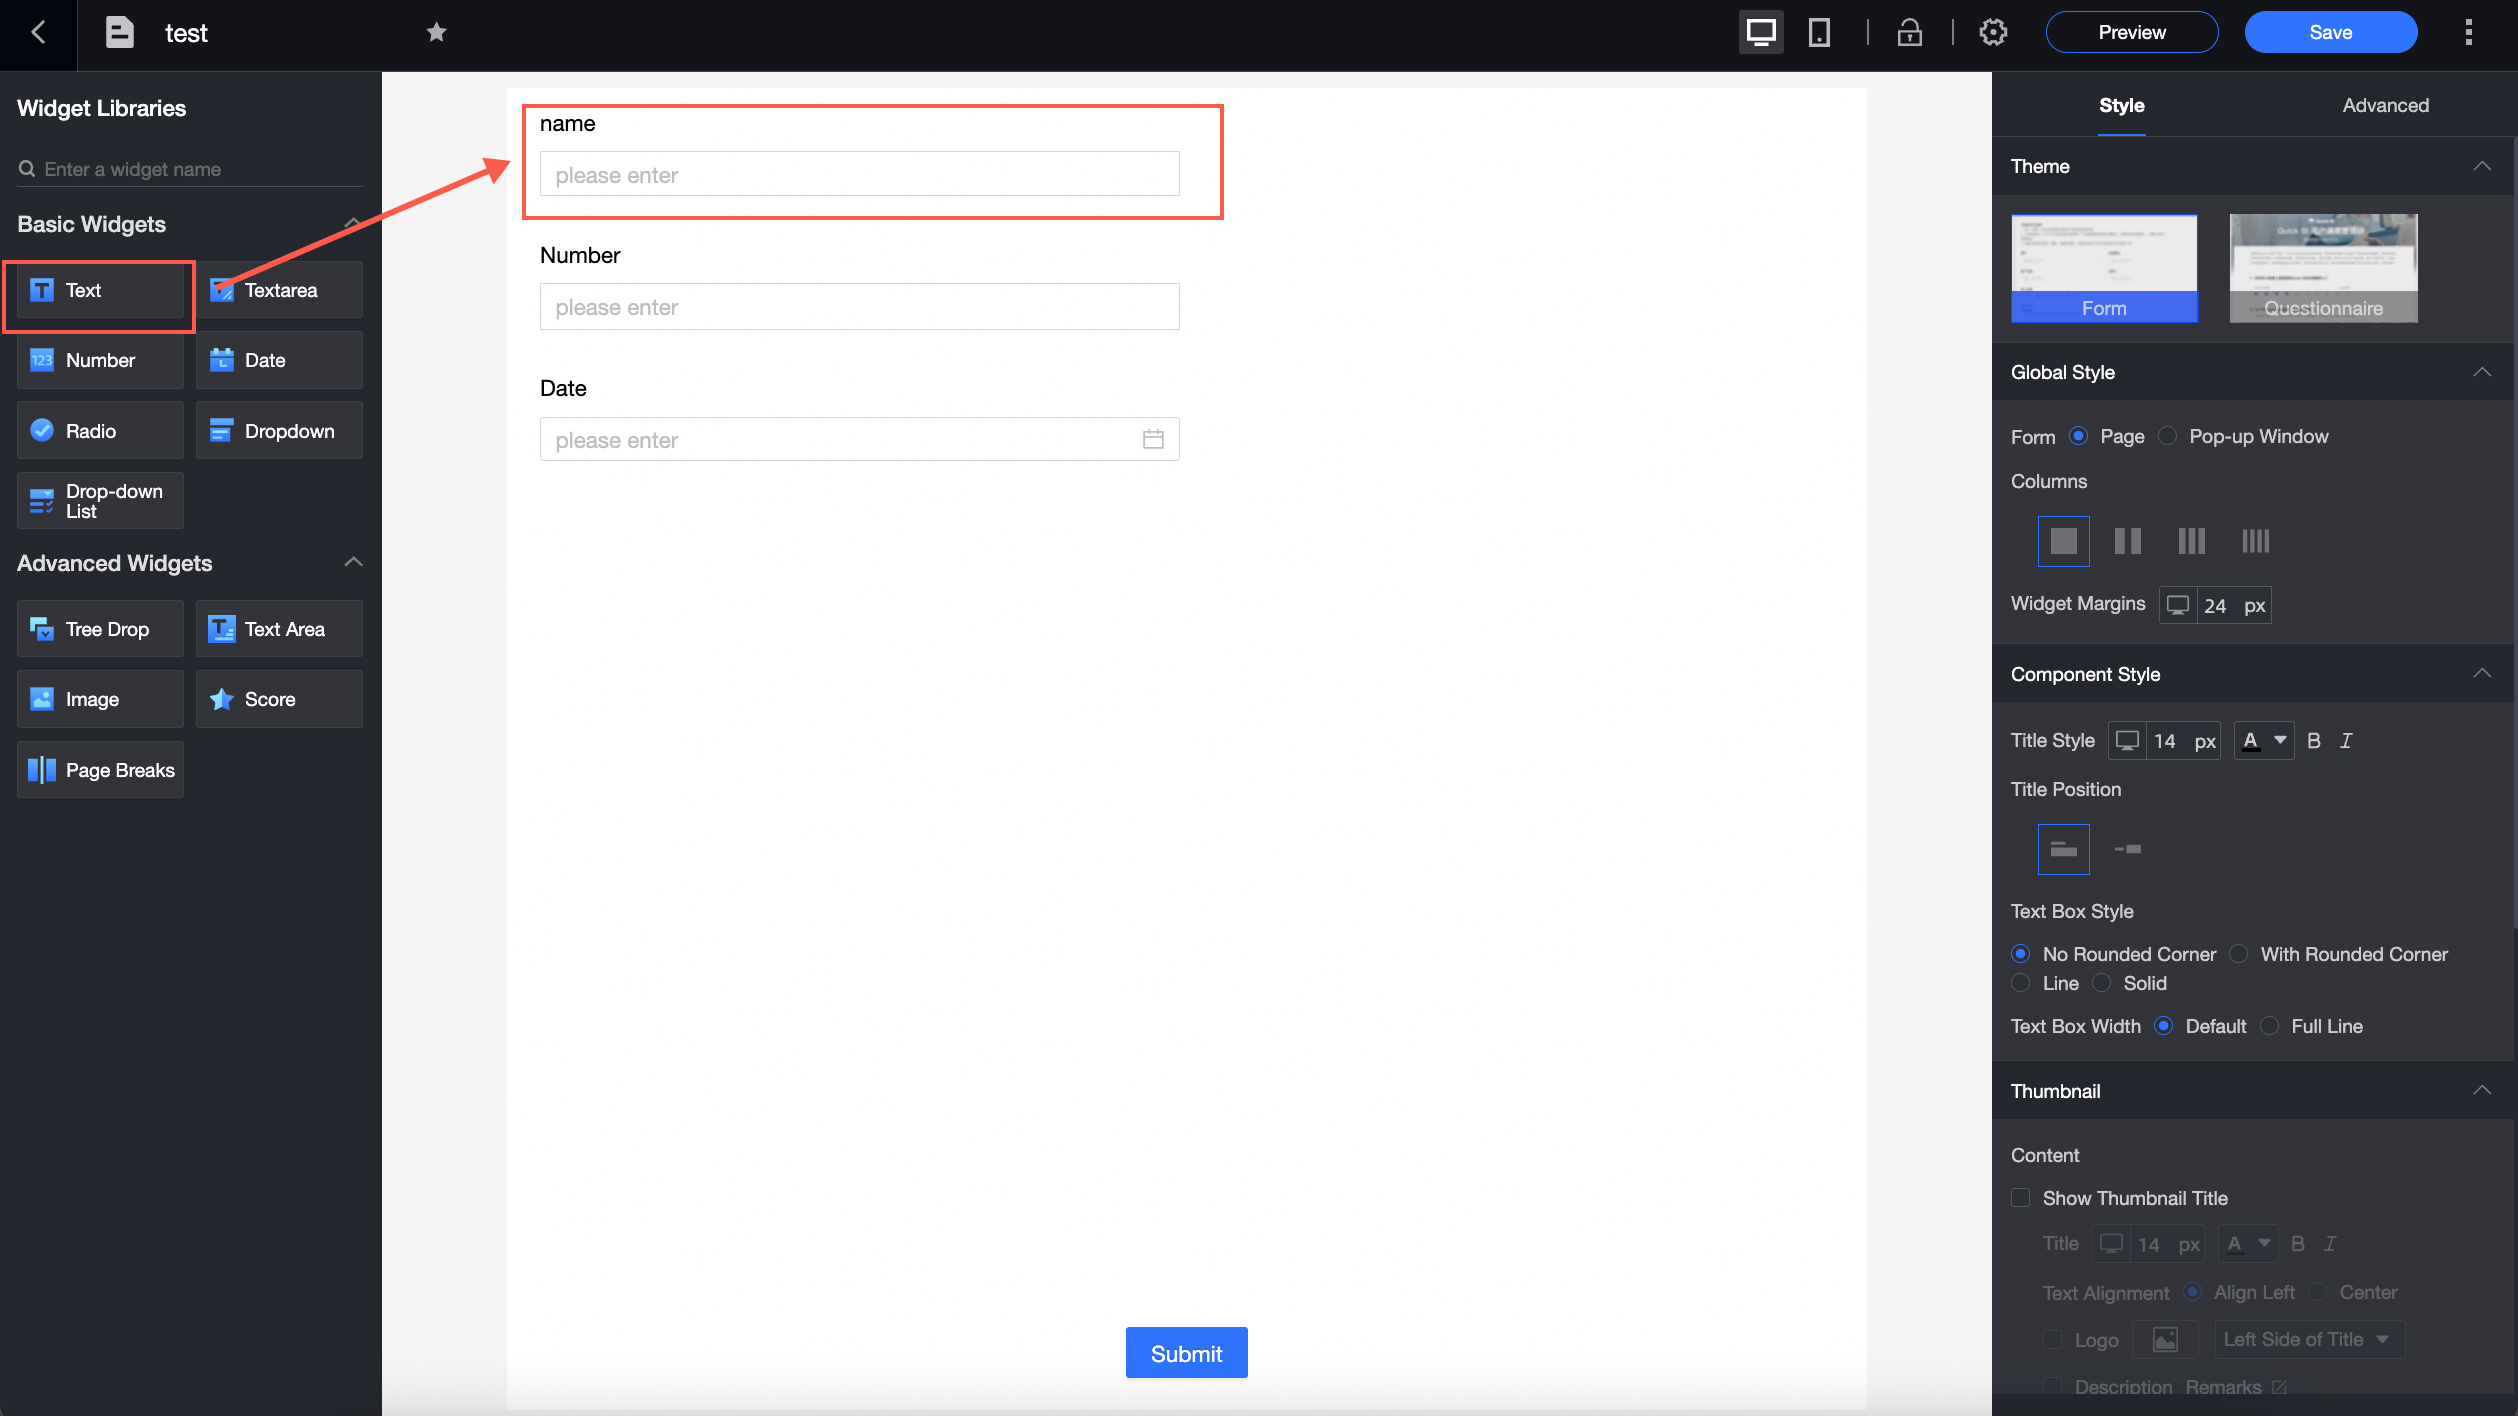
Task: Open Title Style font color dropdown
Action: tap(2264, 741)
